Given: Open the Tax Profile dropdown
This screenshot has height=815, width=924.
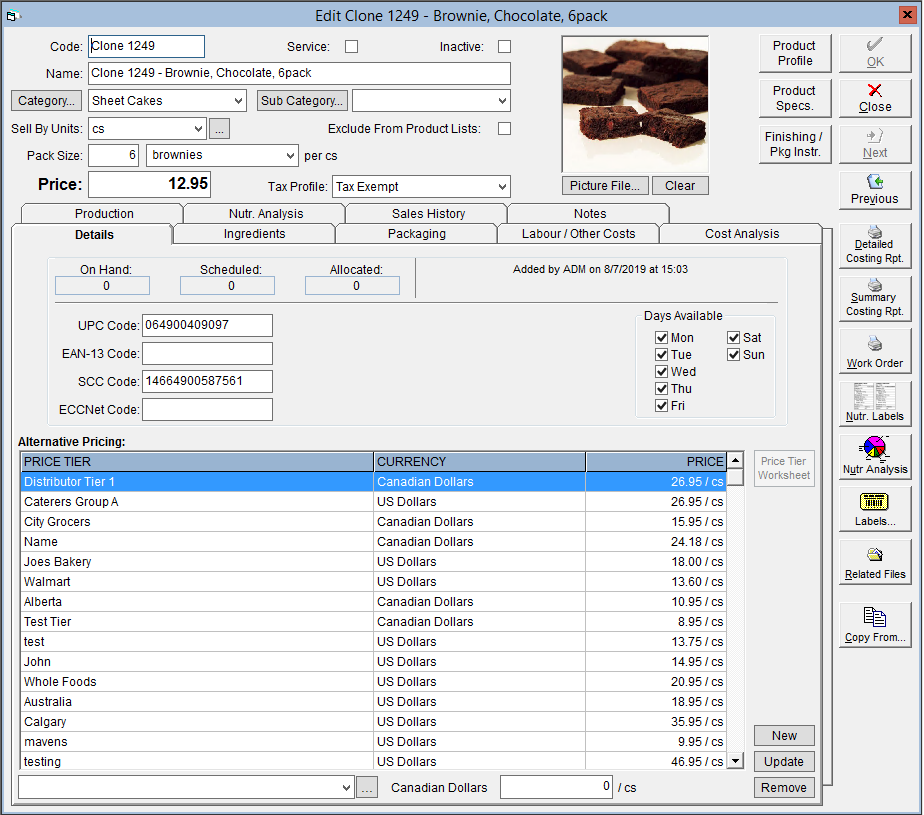Looking at the screenshot, I should [502, 187].
